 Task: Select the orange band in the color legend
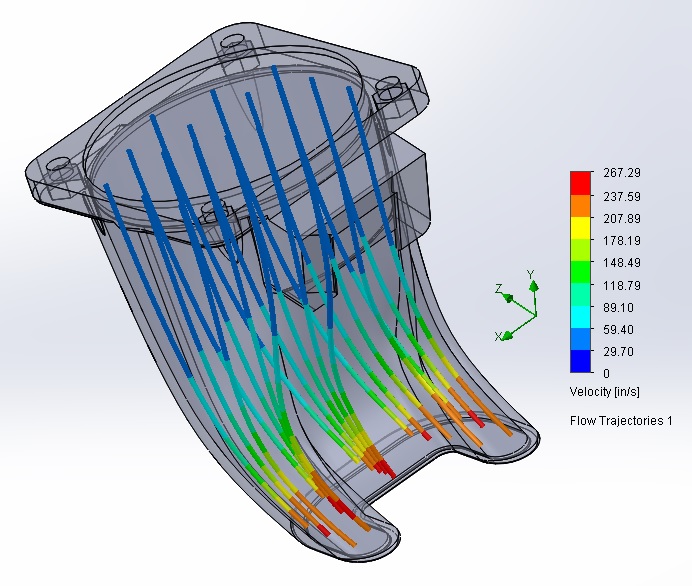[580, 204]
